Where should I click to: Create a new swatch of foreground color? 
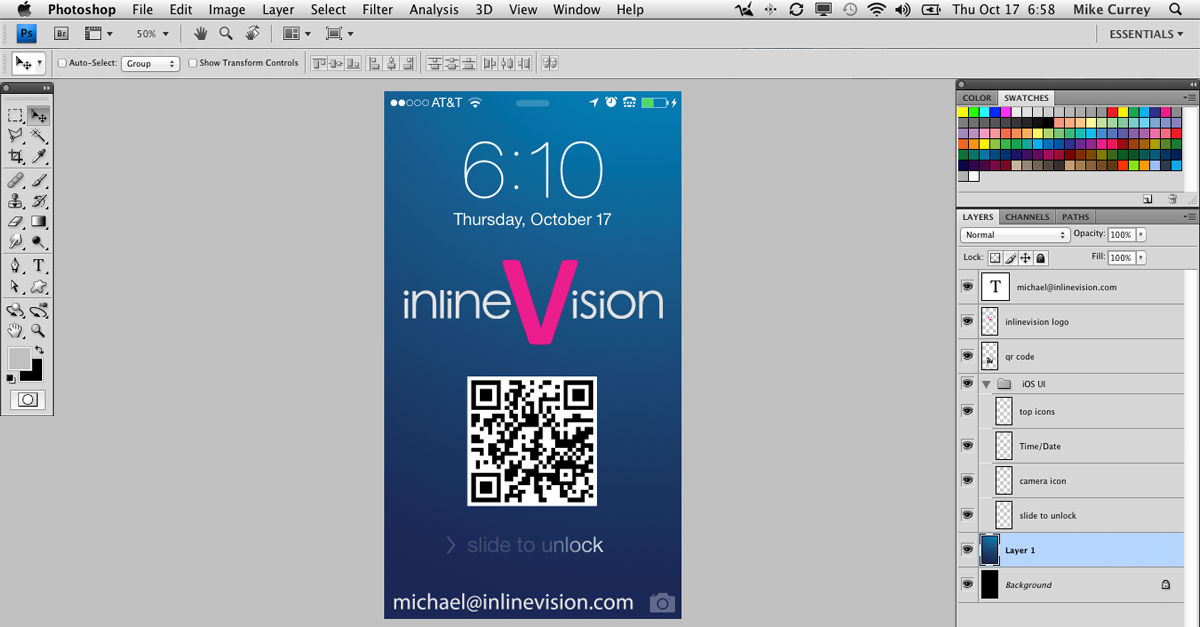click(x=1148, y=199)
